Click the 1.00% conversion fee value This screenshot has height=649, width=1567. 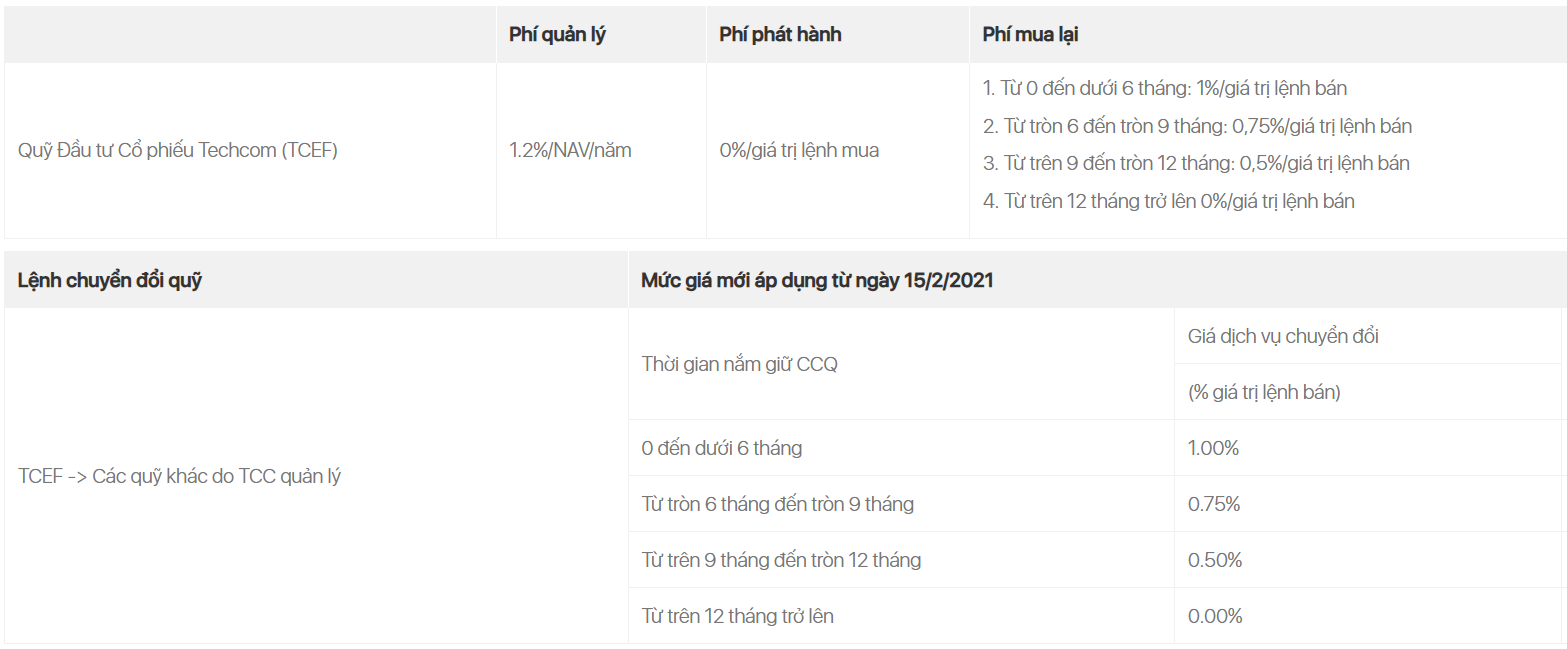click(x=1213, y=448)
